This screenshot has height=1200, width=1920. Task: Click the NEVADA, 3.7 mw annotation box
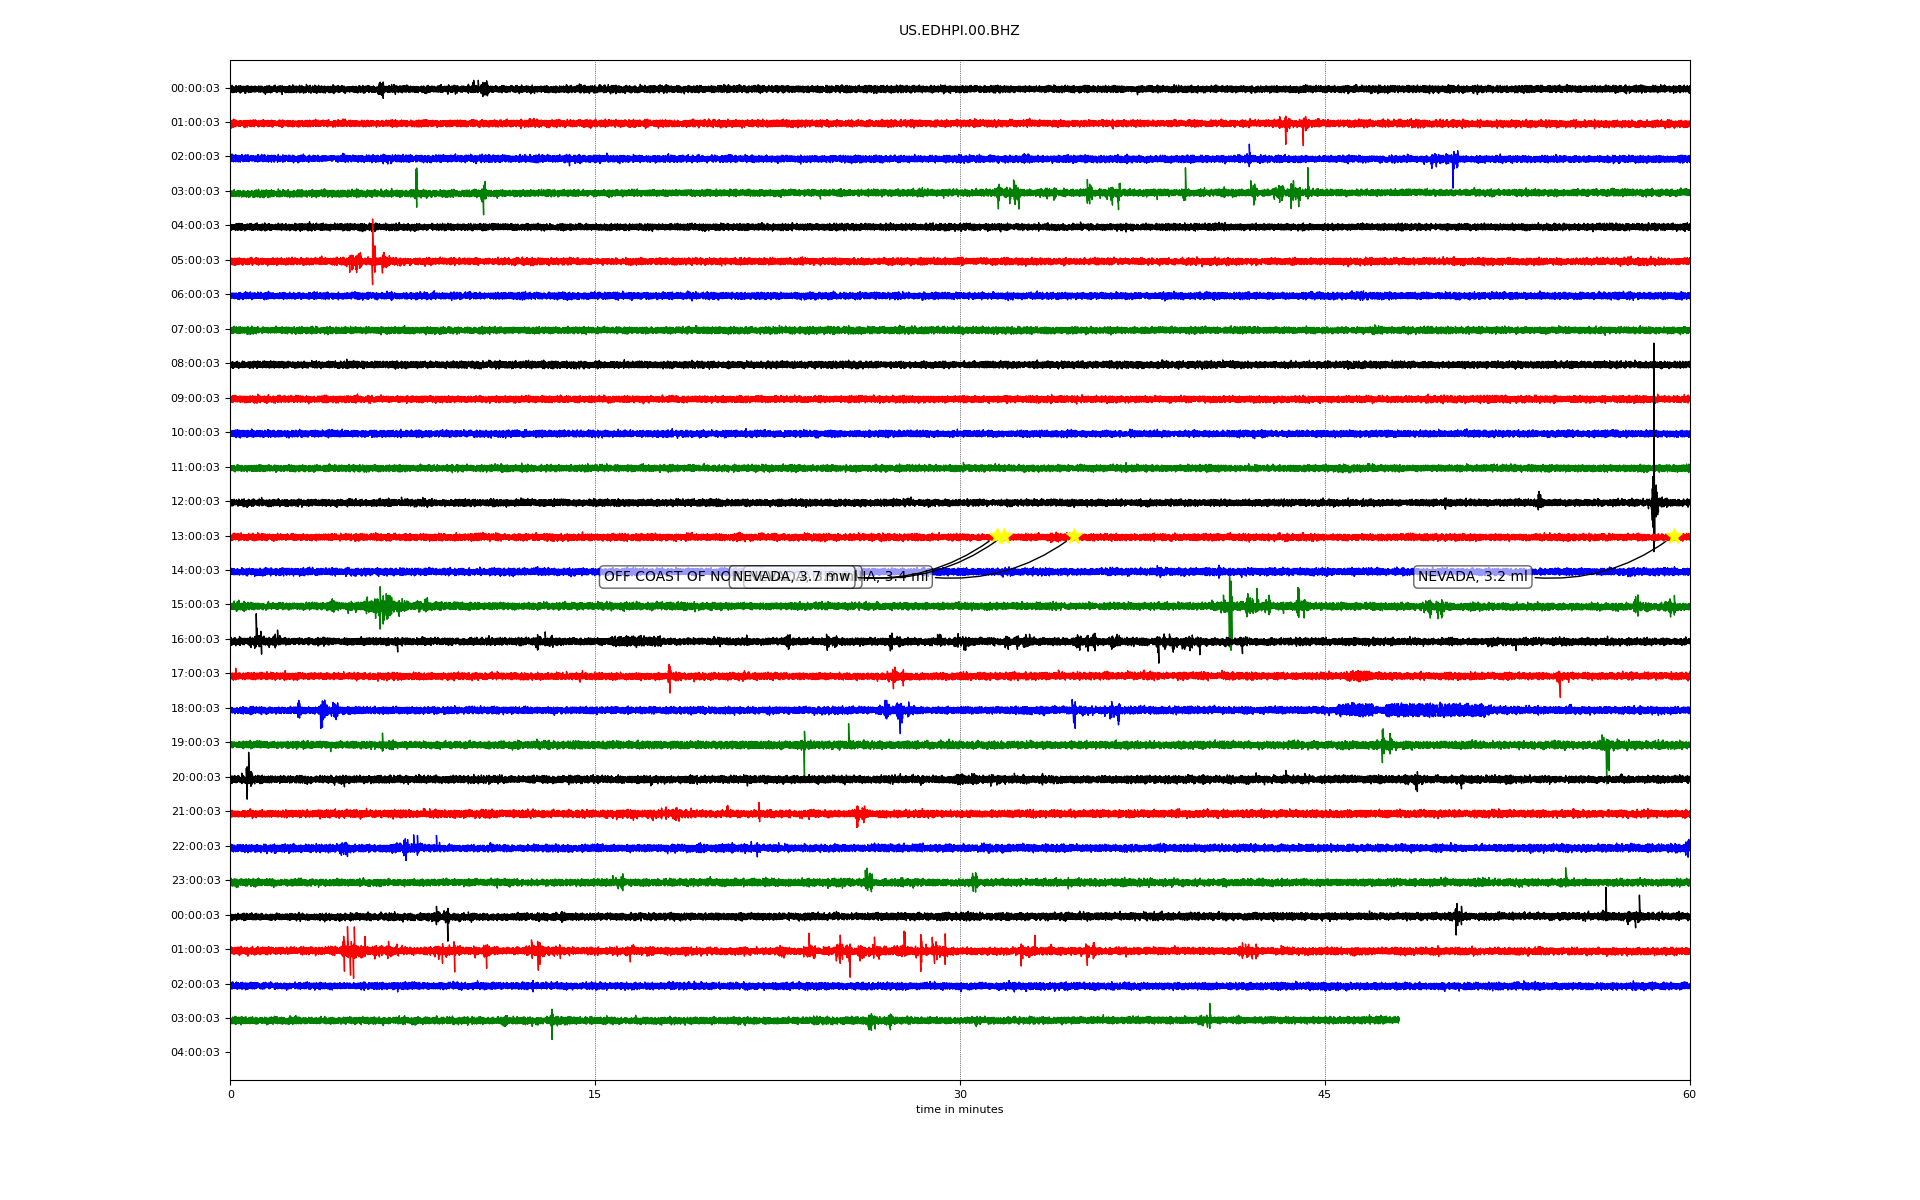coord(792,577)
